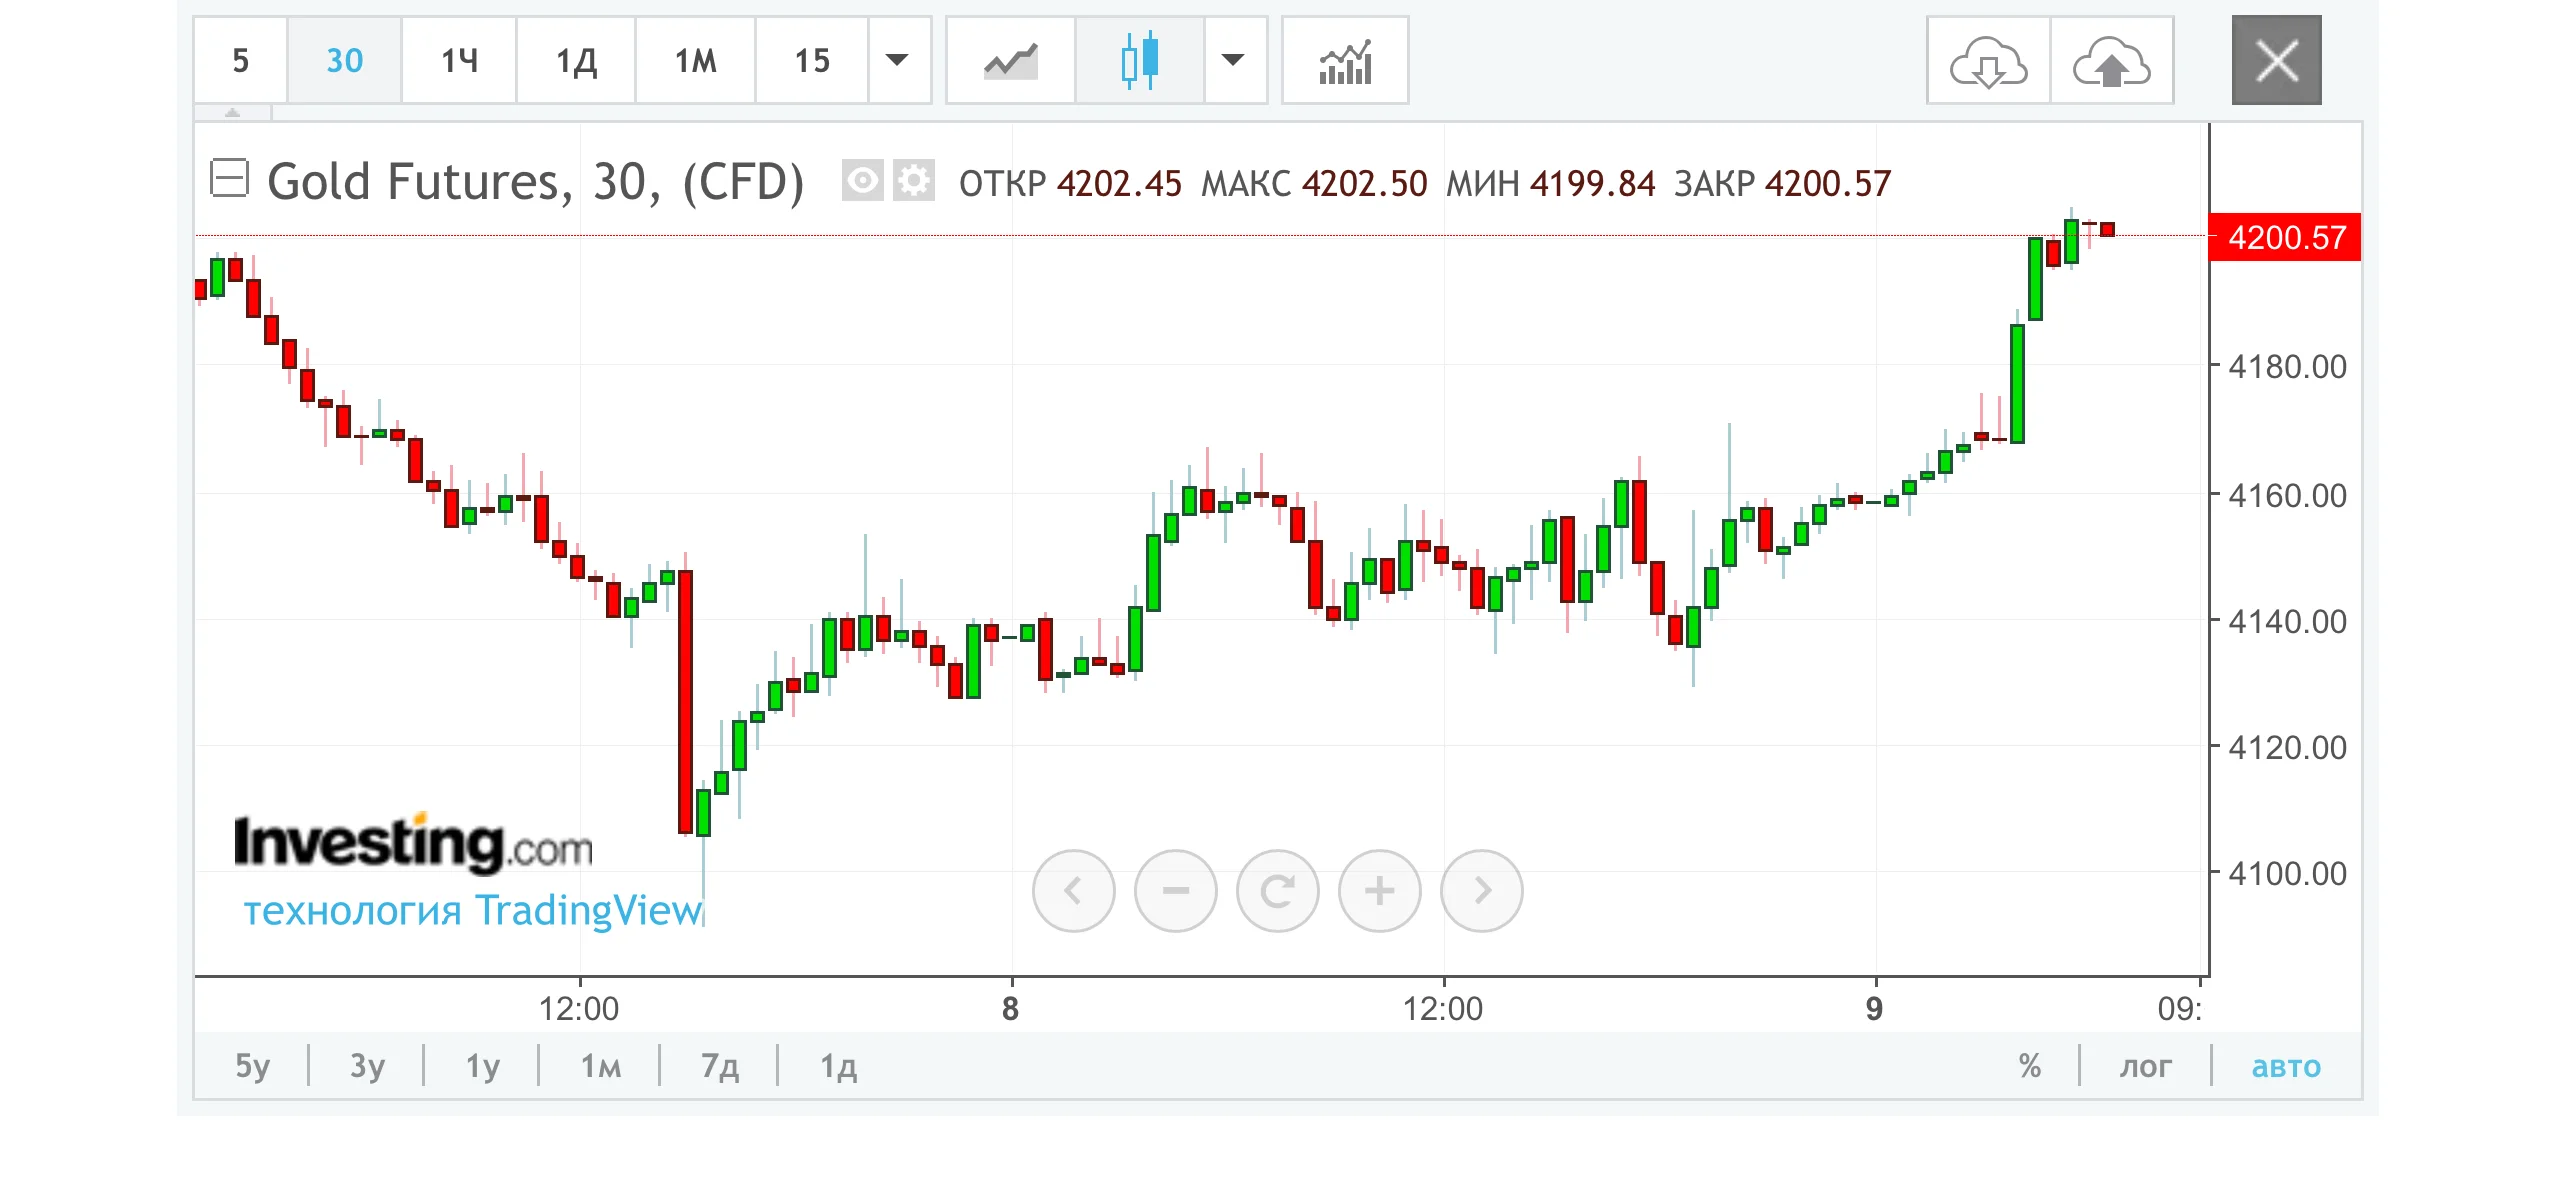Zoom out using the minus button
Screen dimensions: 2556x1179
coord(1176,890)
